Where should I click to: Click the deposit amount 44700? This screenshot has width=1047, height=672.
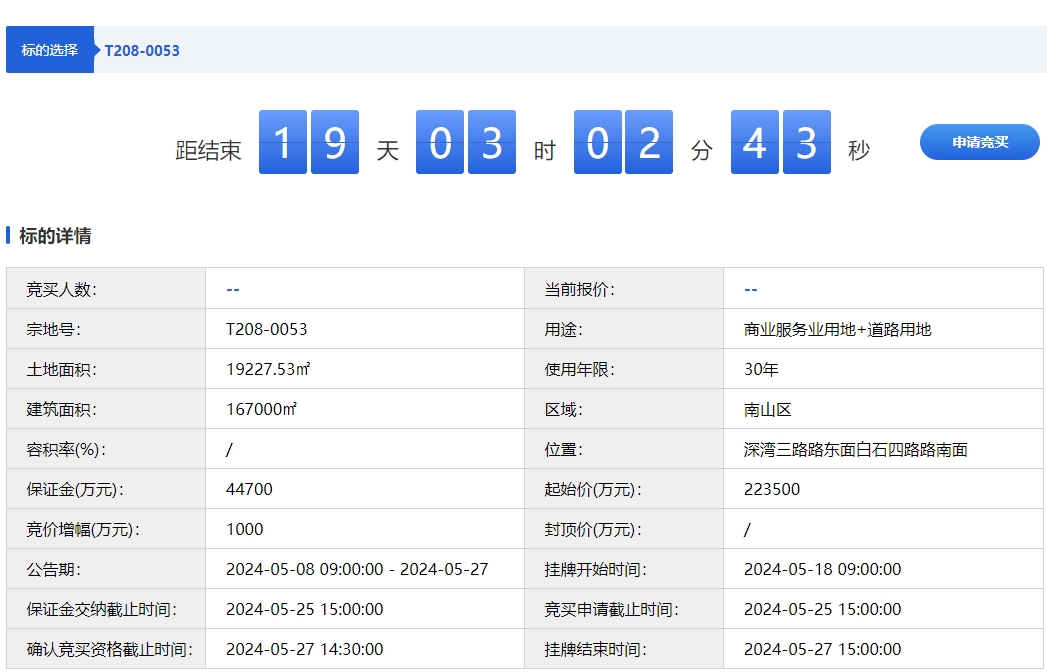249,489
